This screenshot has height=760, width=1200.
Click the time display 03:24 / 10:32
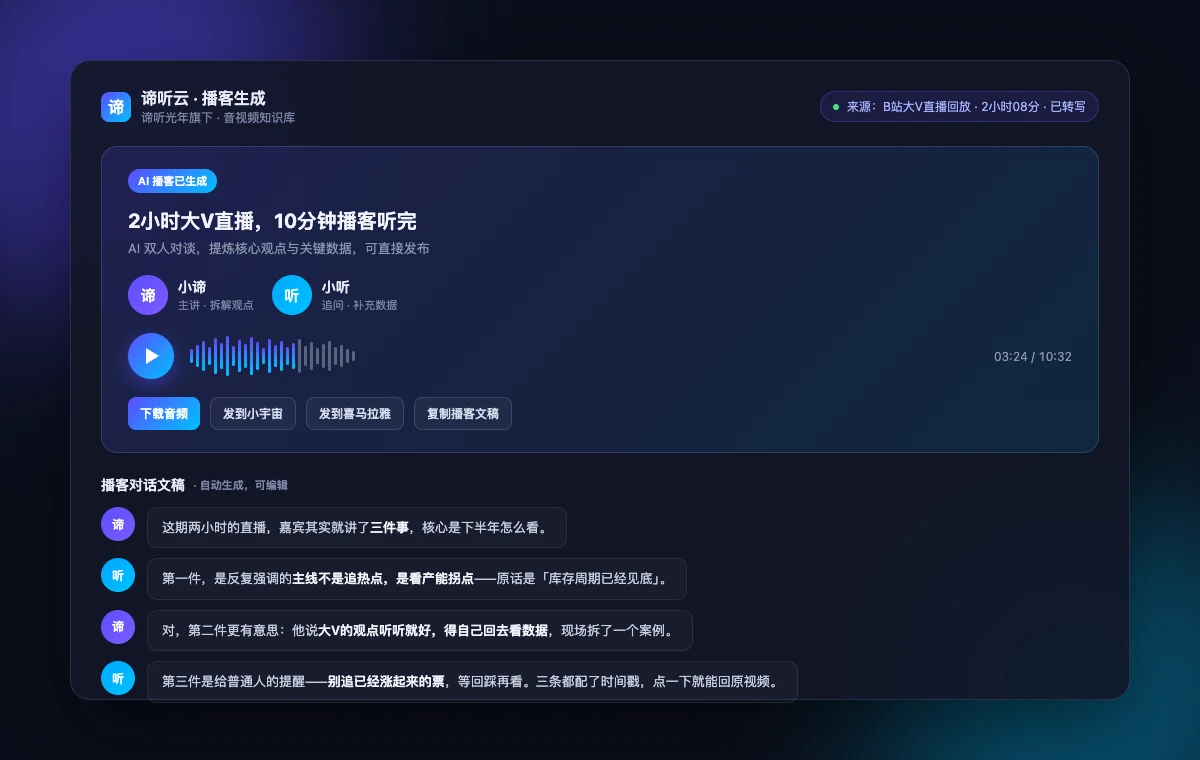(x=1033, y=356)
